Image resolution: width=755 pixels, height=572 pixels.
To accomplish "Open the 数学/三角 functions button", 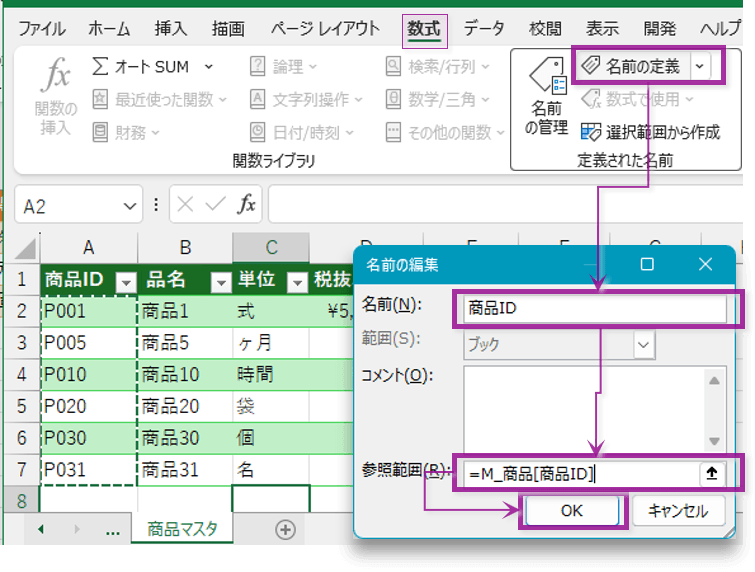I will click(x=437, y=100).
